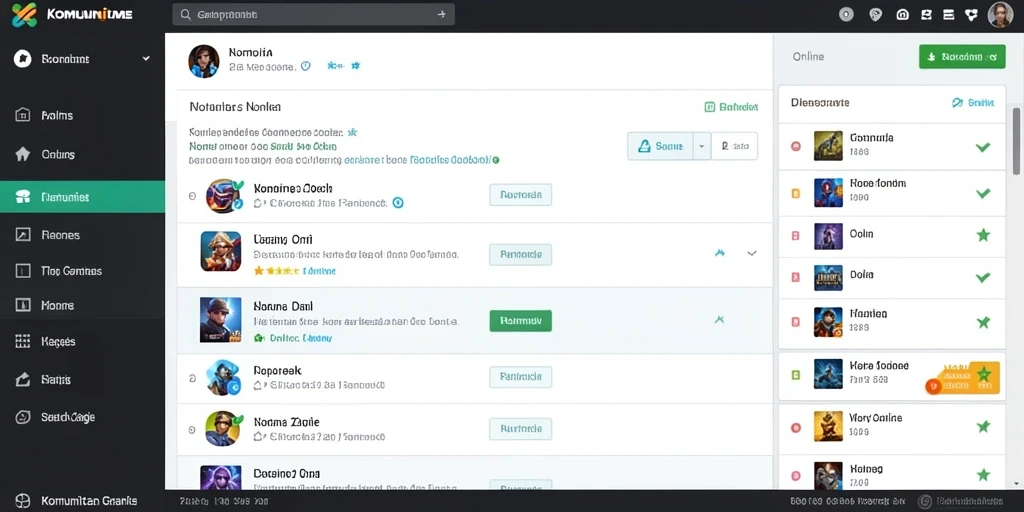Viewport: 1024px width, 512px height.
Task: Expand the Bsonobtnt chevron in the sidebar
Action: point(146,59)
